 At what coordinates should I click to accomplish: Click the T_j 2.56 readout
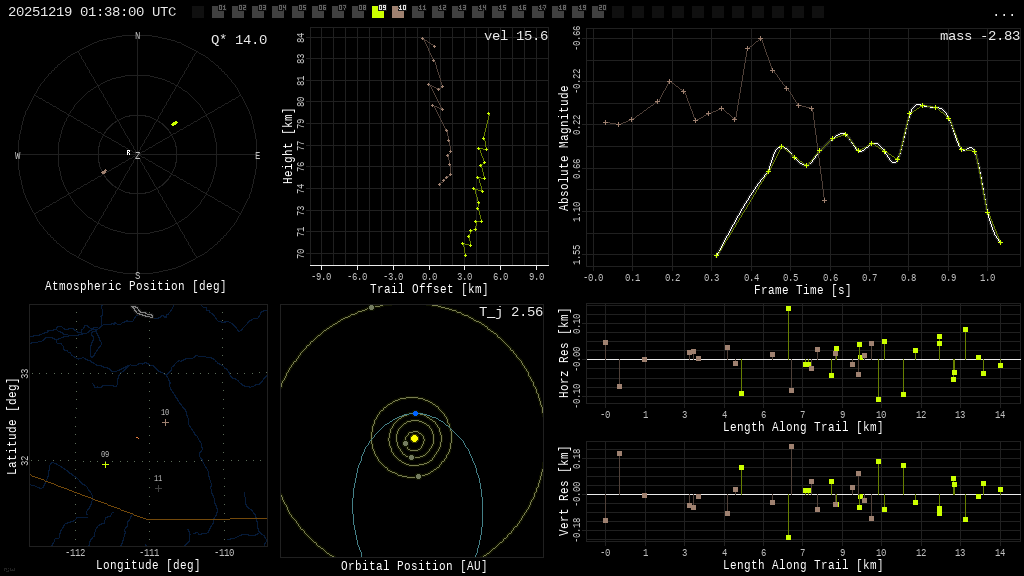[x=510, y=312]
